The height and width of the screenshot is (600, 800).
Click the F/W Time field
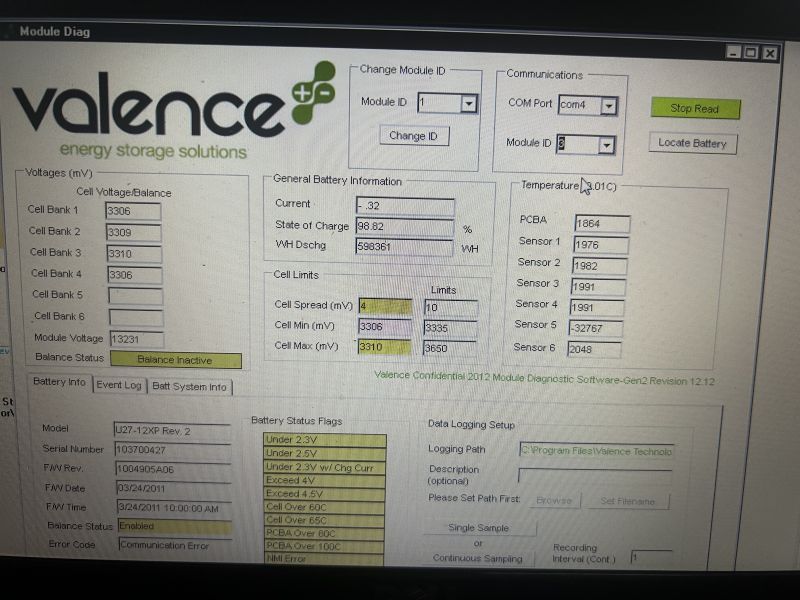pyautogui.click(x=174, y=508)
